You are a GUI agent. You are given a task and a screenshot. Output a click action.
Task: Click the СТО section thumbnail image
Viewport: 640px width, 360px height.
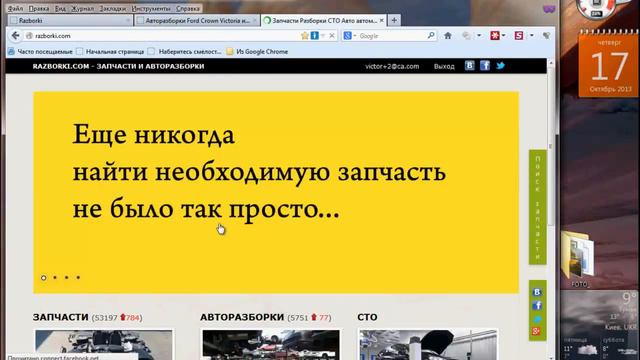(428, 344)
